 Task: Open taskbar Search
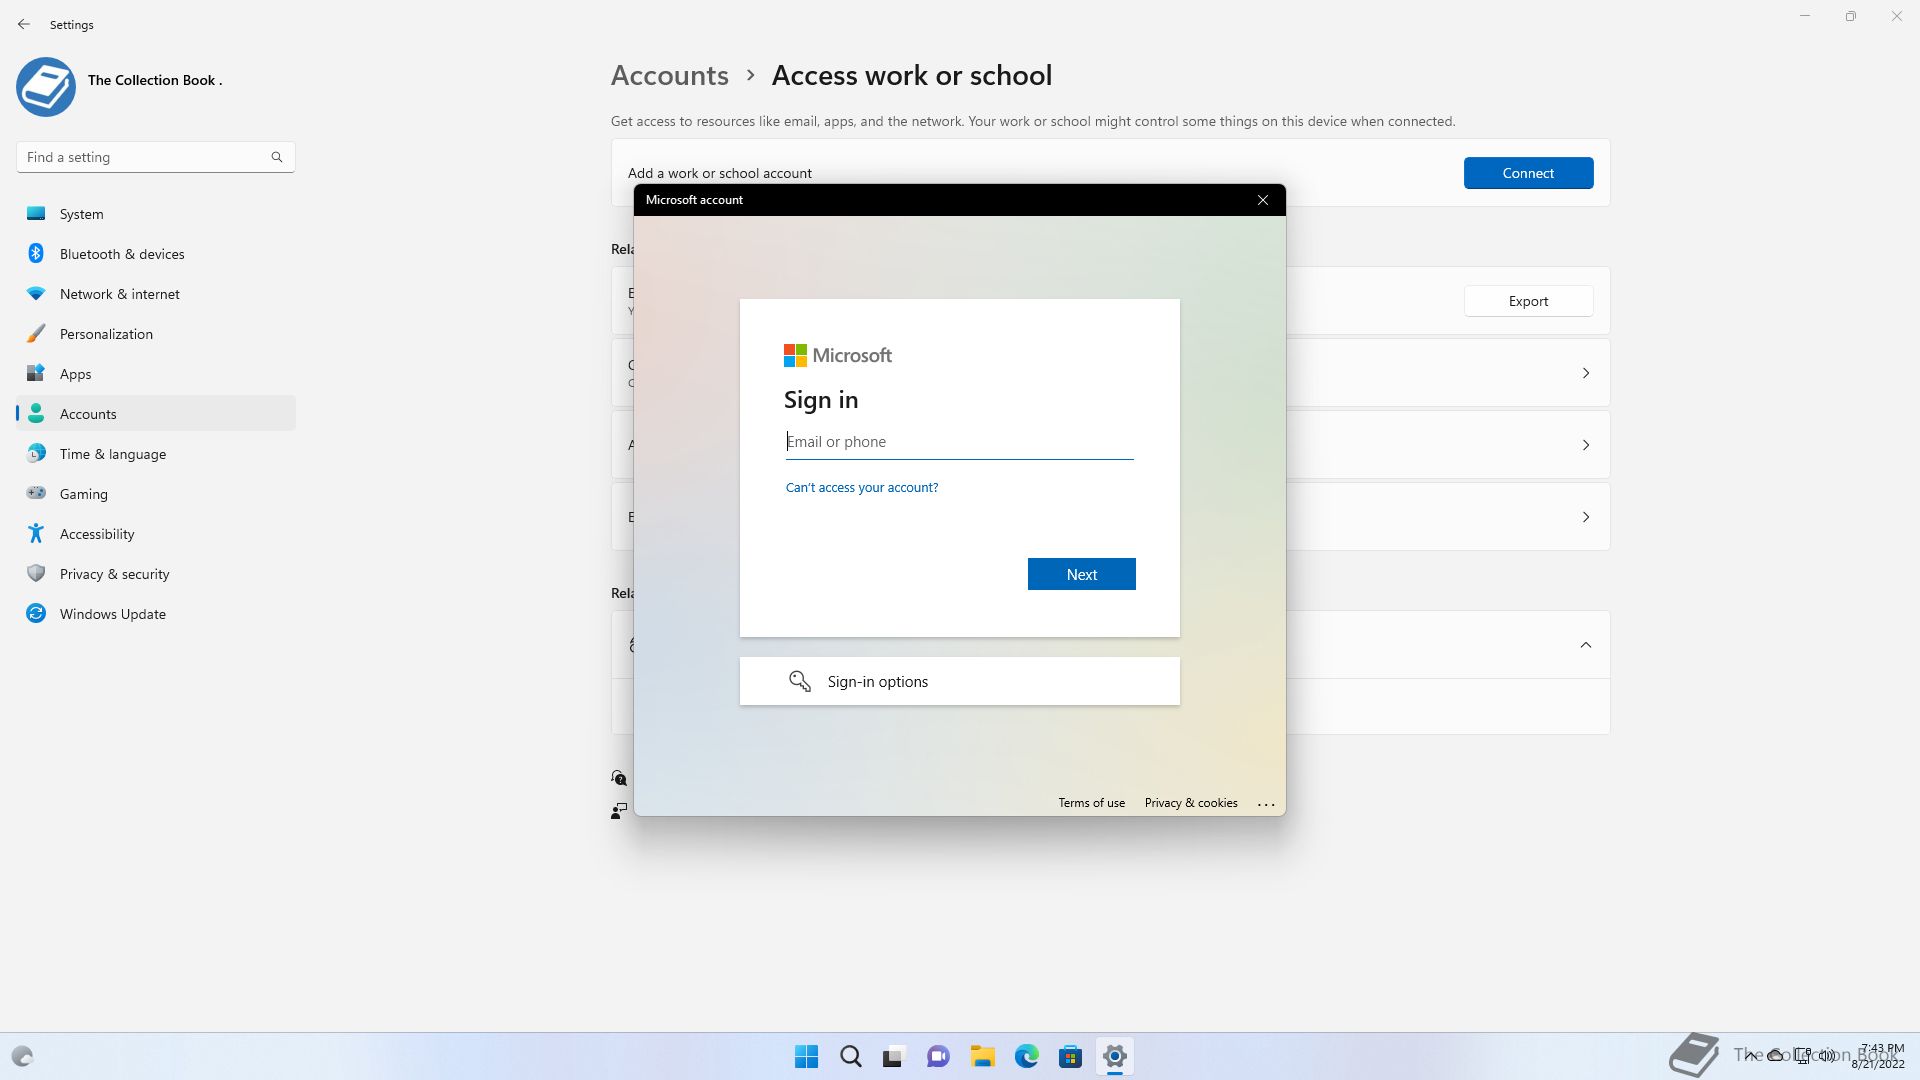click(851, 1056)
